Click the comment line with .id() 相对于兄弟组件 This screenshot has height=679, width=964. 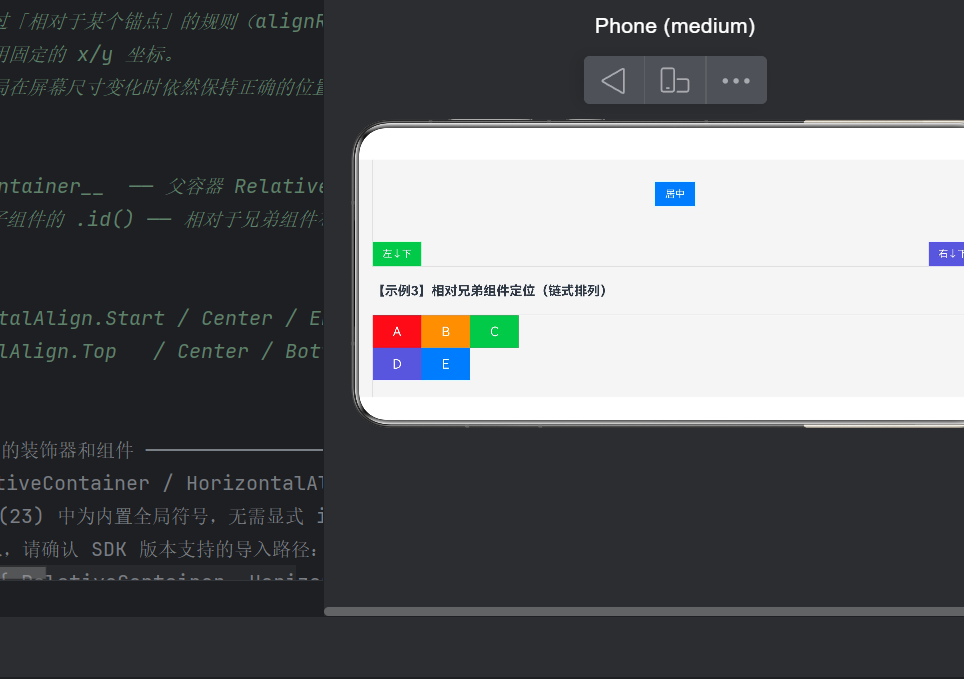pyautogui.click(x=161, y=220)
